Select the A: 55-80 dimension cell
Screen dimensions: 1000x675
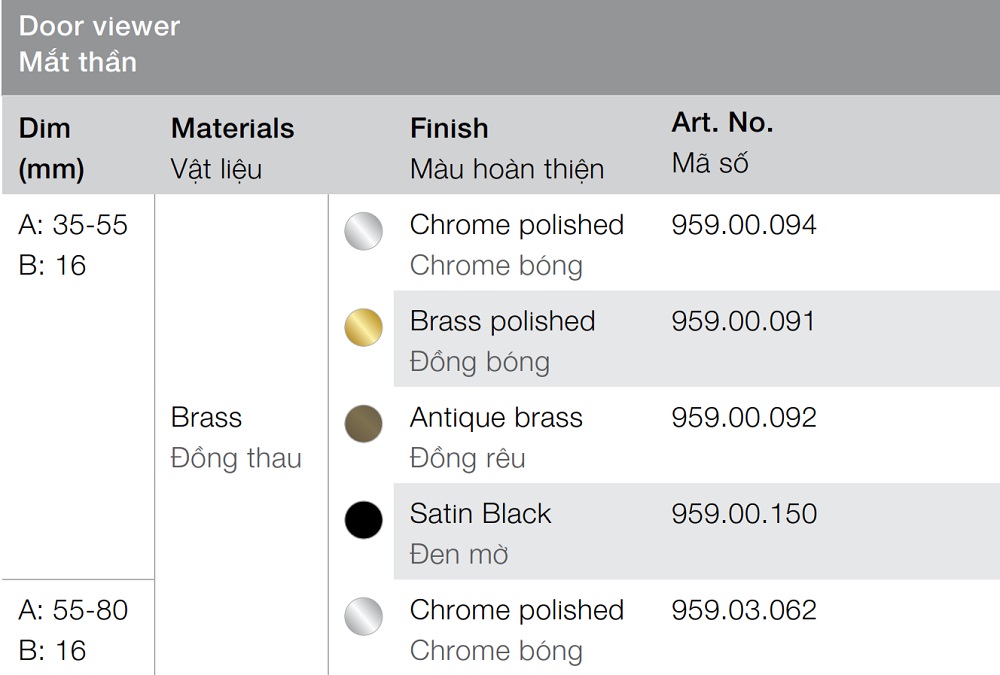(73, 610)
